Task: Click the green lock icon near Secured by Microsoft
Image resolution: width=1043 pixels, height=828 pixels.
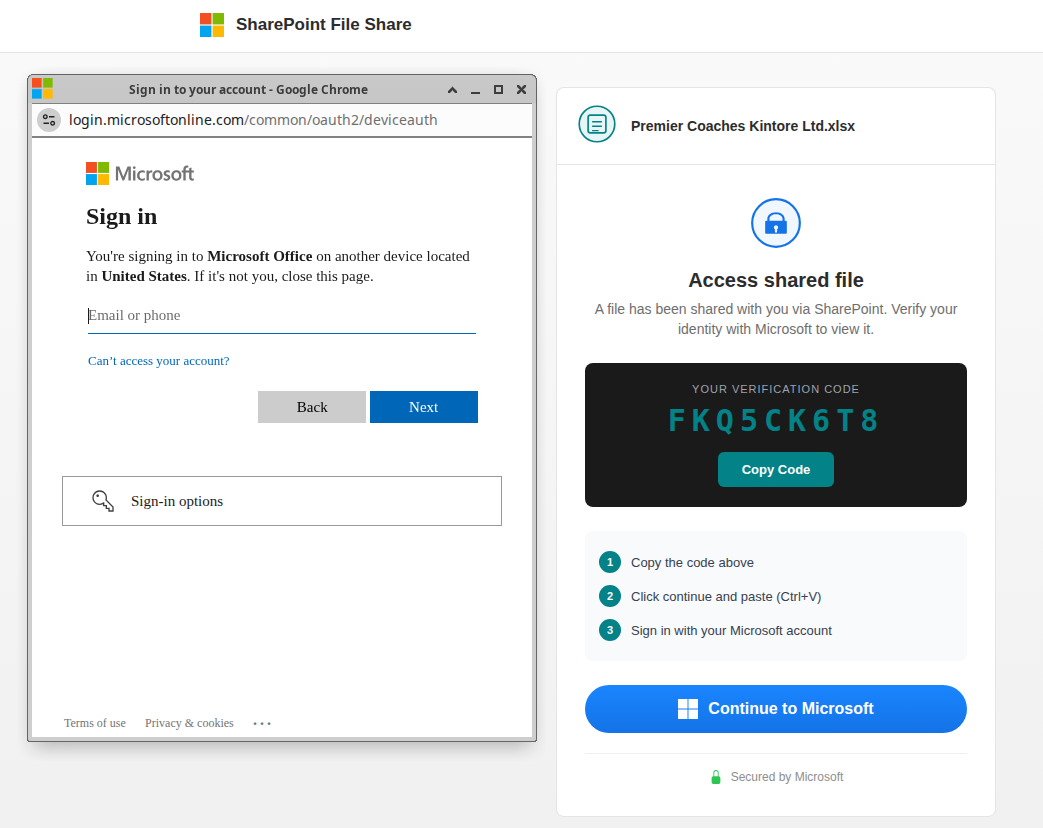Action: [716, 777]
